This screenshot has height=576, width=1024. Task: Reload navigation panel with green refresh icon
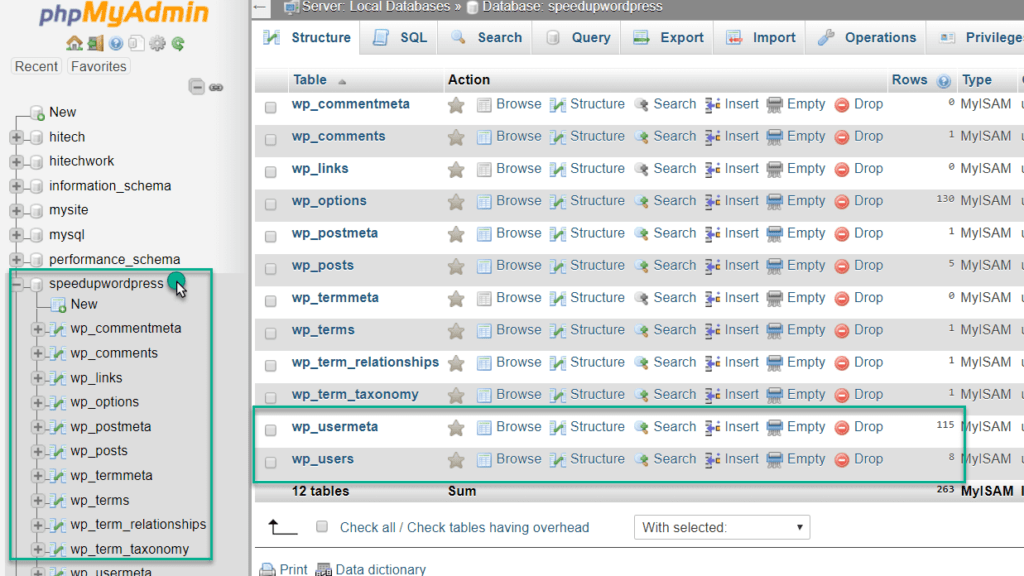pyautogui.click(x=178, y=44)
